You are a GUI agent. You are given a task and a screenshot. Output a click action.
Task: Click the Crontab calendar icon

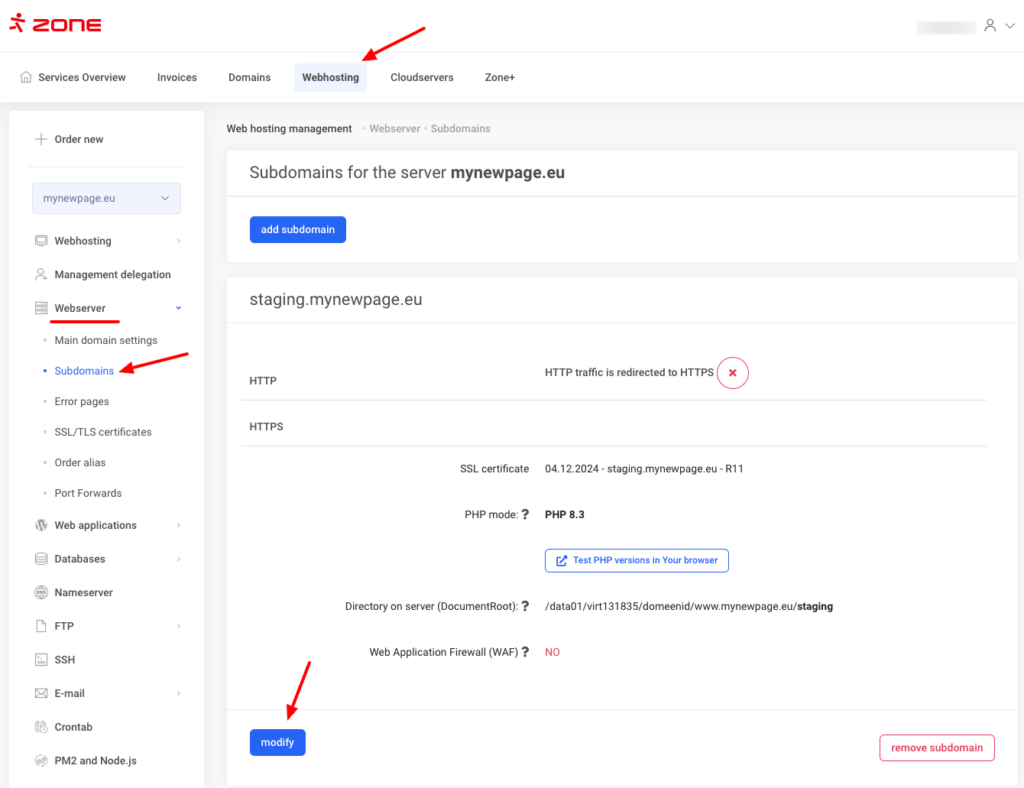pos(41,727)
